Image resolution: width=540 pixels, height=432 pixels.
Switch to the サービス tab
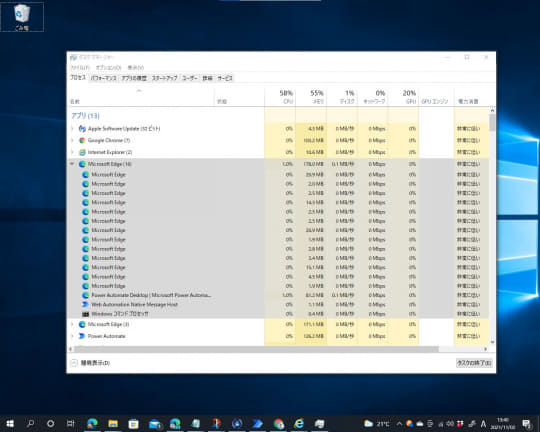pyautogui.click(x=225, y=78)
